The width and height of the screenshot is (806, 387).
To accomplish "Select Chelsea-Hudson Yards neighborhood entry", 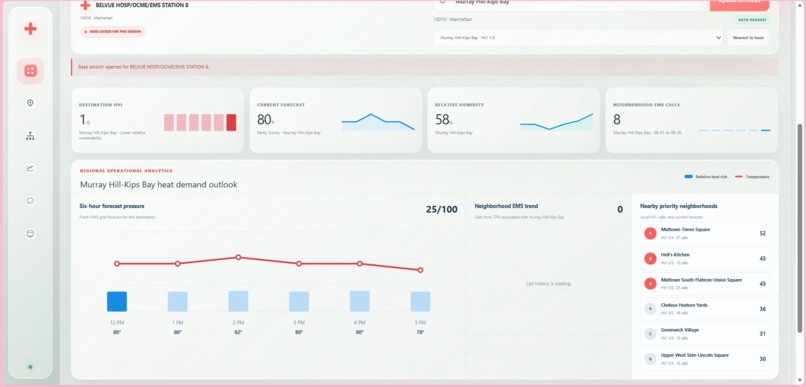I will [705, 309].
